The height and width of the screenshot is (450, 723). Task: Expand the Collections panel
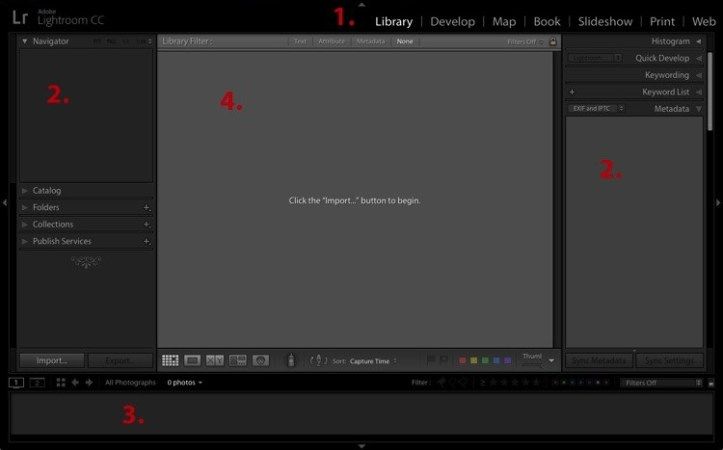(25, 224)
